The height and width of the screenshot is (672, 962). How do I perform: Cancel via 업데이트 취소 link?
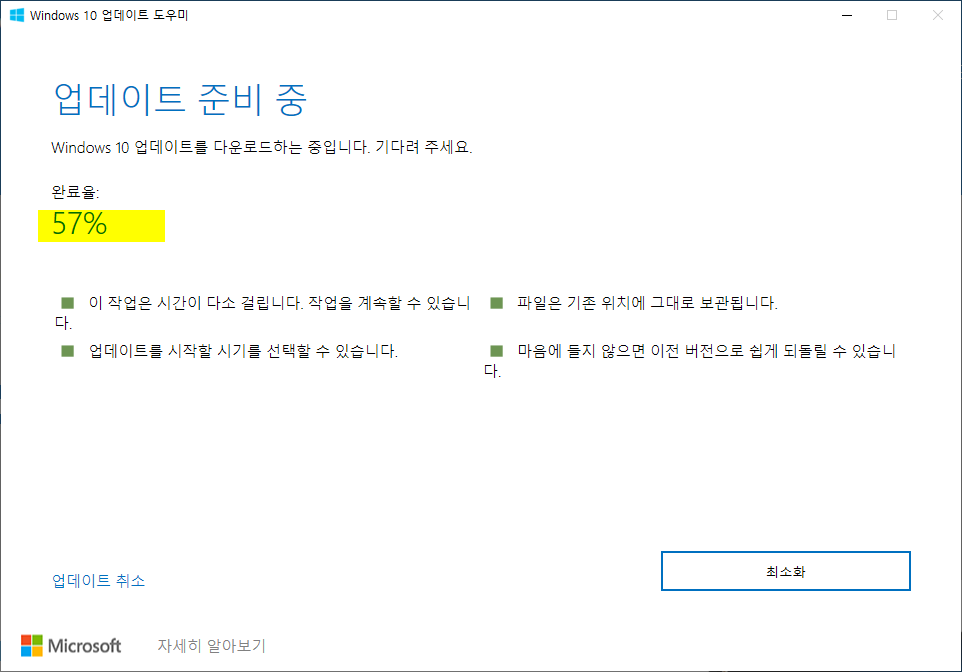click(x=99, y=581)
